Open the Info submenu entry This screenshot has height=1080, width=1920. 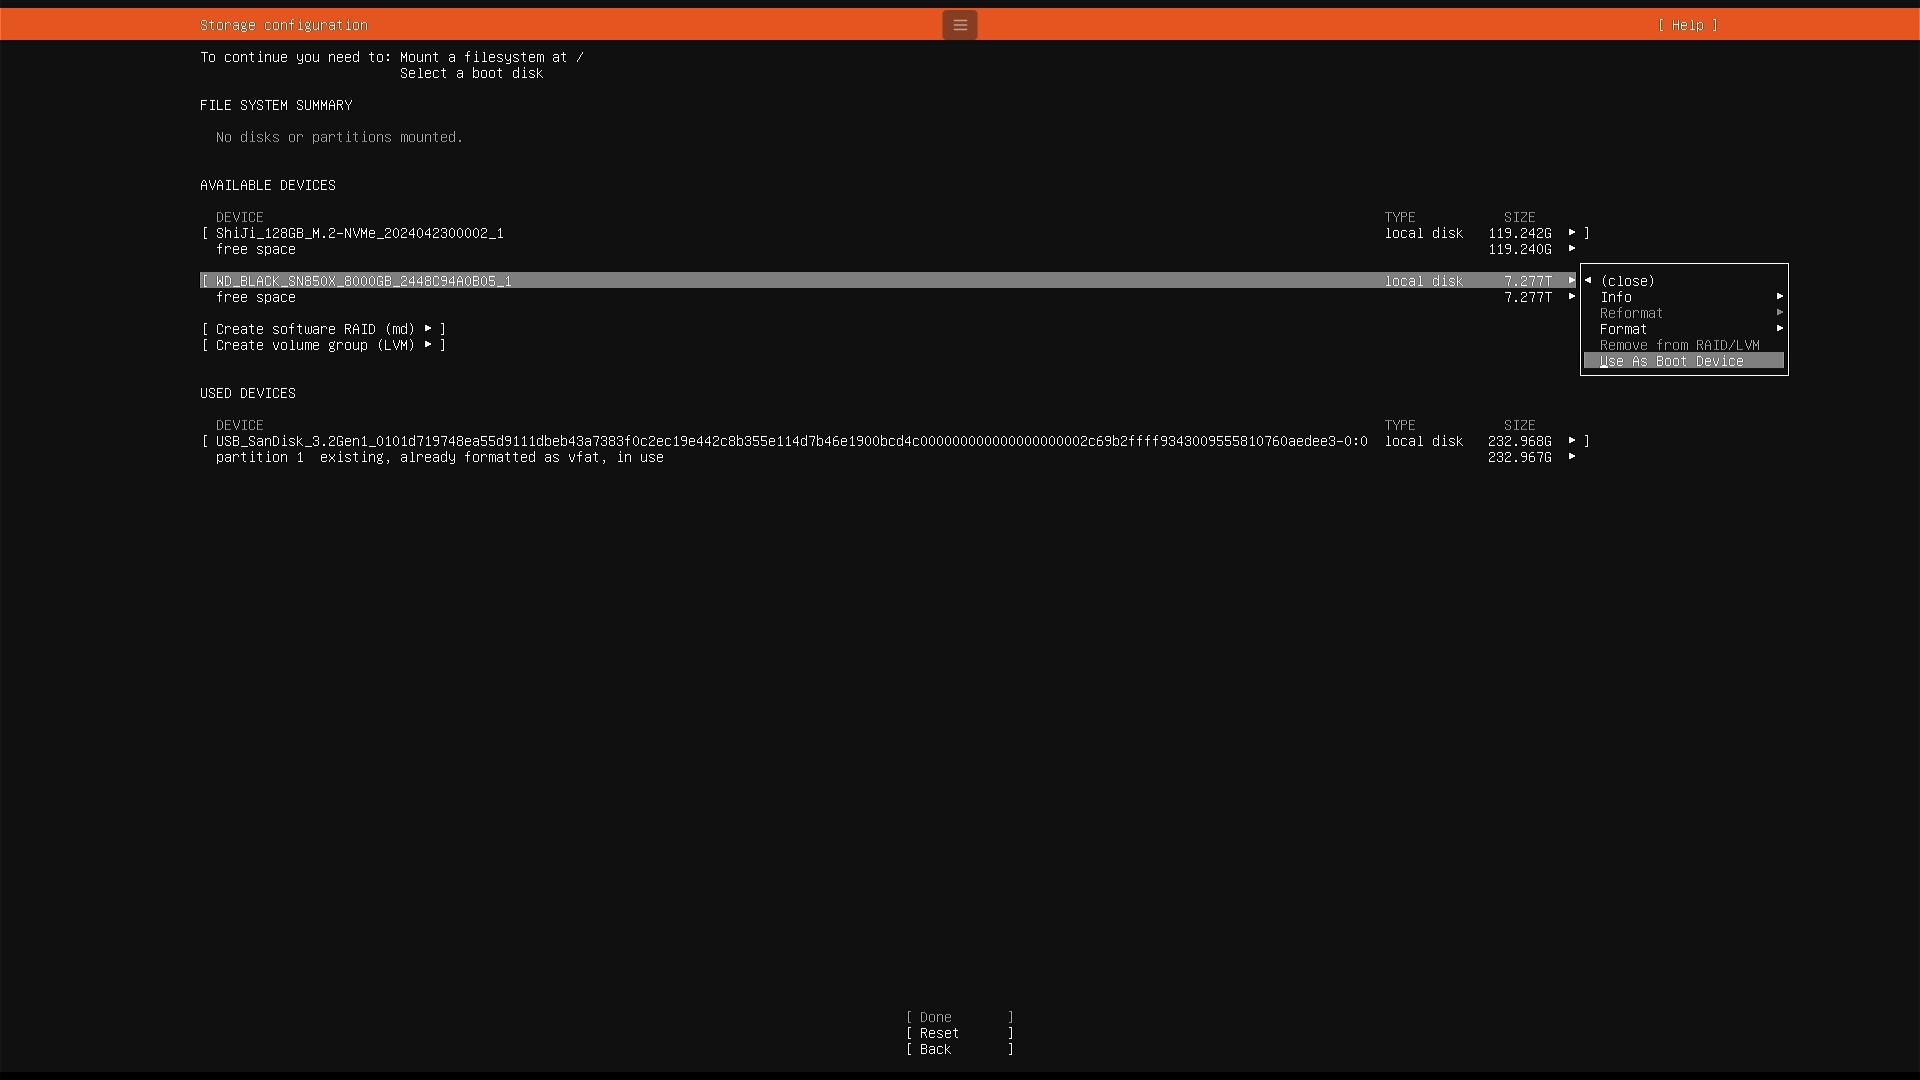1616,297
